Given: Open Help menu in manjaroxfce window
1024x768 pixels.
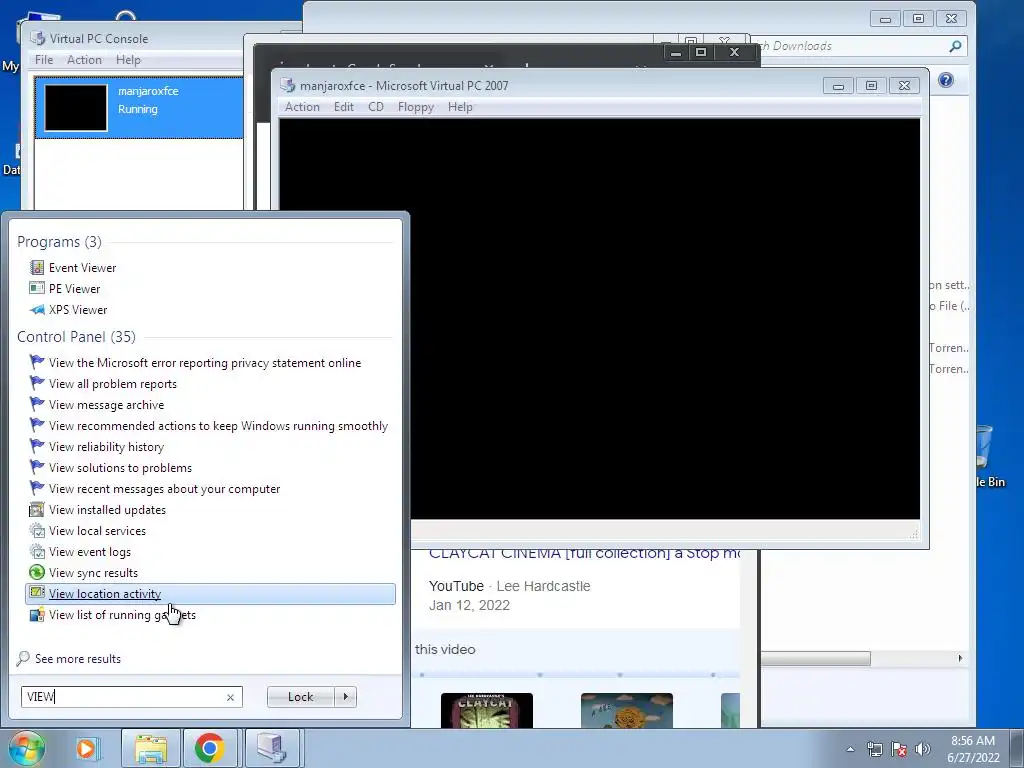Looking at the screenshot, I should point(460,106).
